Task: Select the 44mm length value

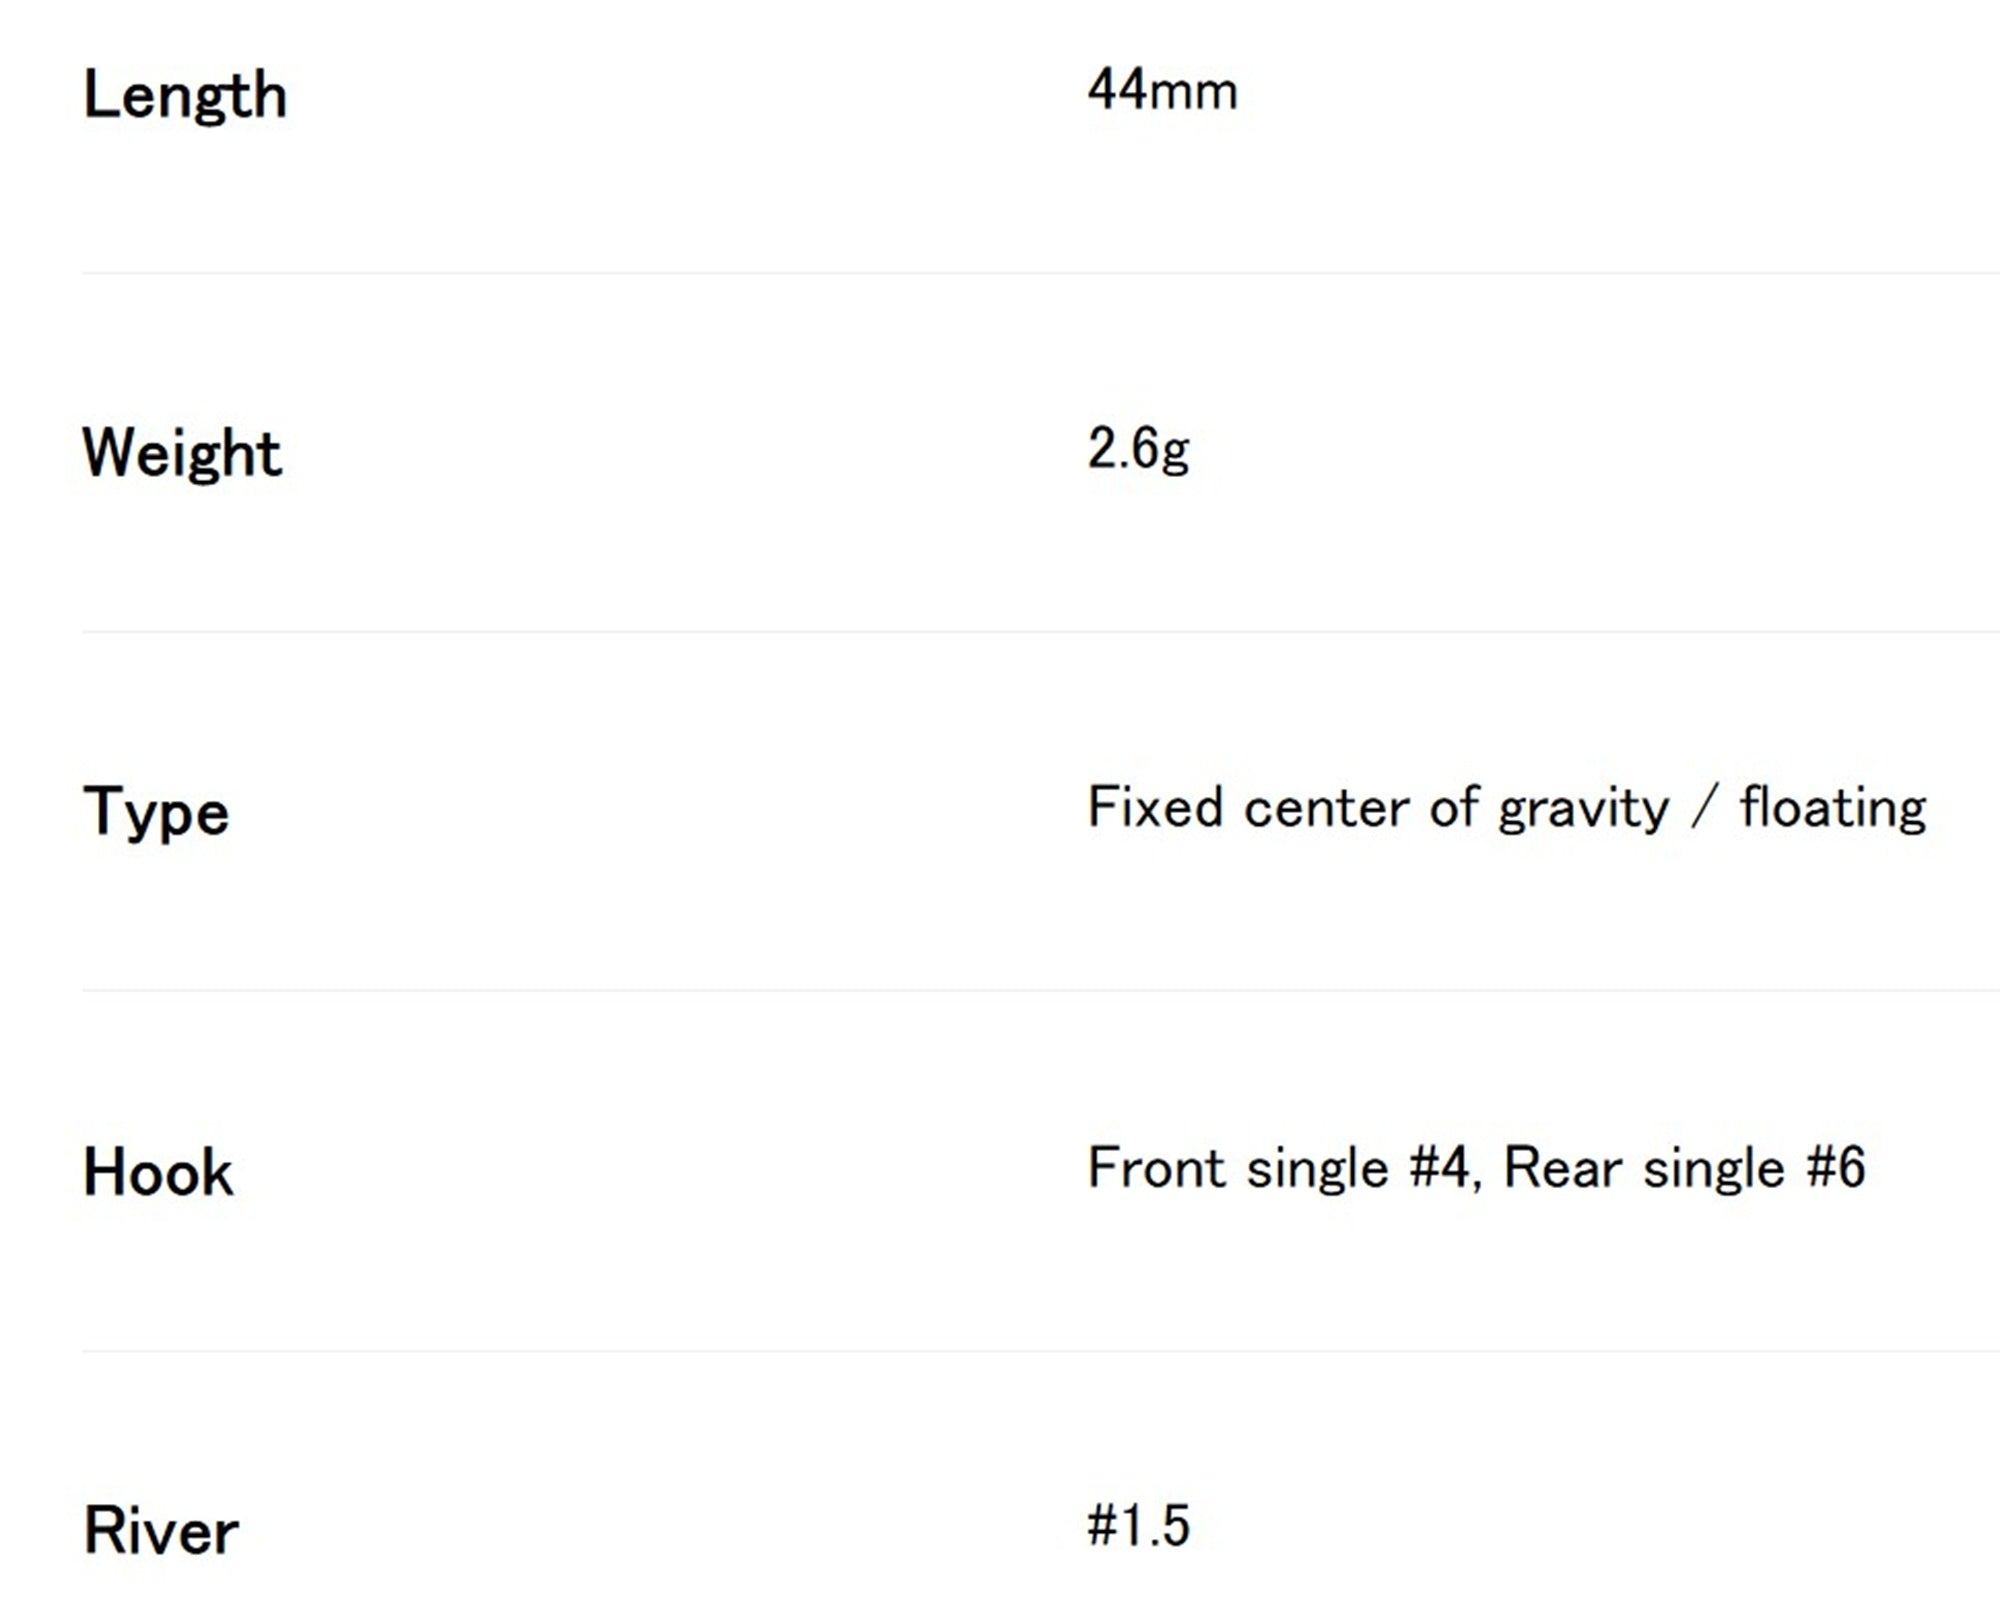Action: (1163, 90)
